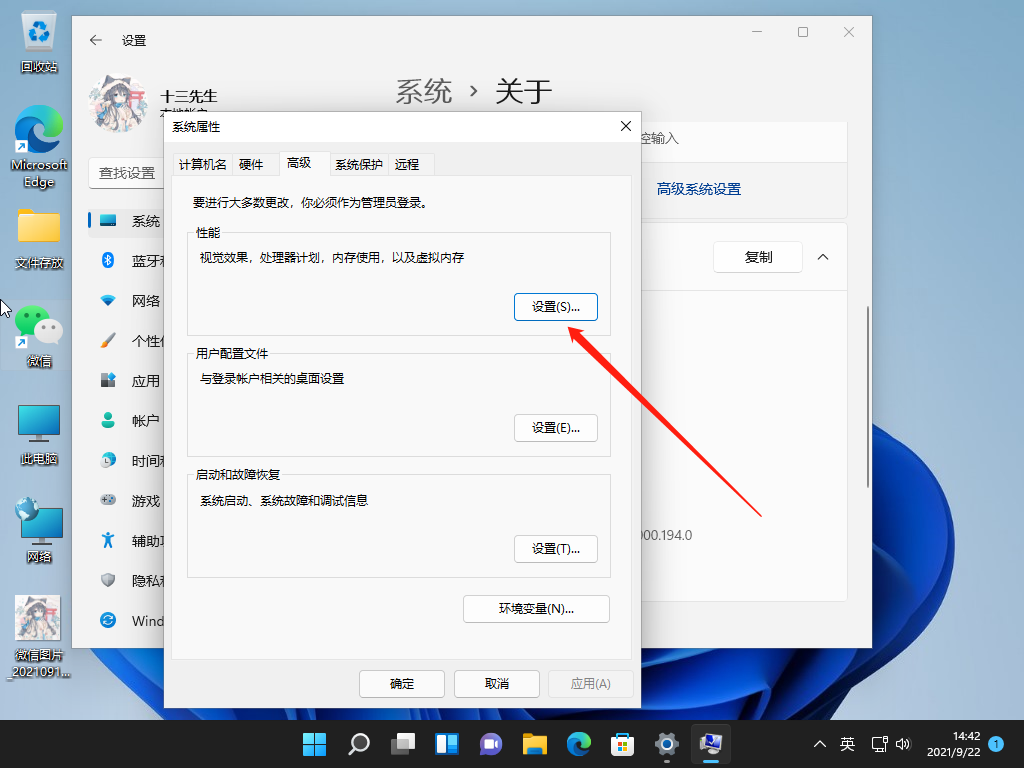Open notification badge in taskbar
Image resolution: width=1024 pixels, height=768 pixels.
click(996, 744)
